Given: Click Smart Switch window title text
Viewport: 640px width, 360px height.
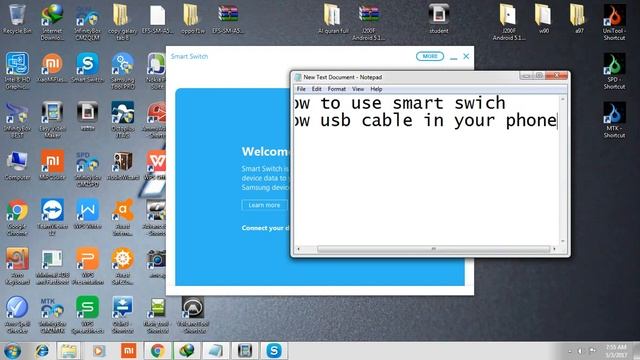Looking at the screenshot, I should 189,56.
